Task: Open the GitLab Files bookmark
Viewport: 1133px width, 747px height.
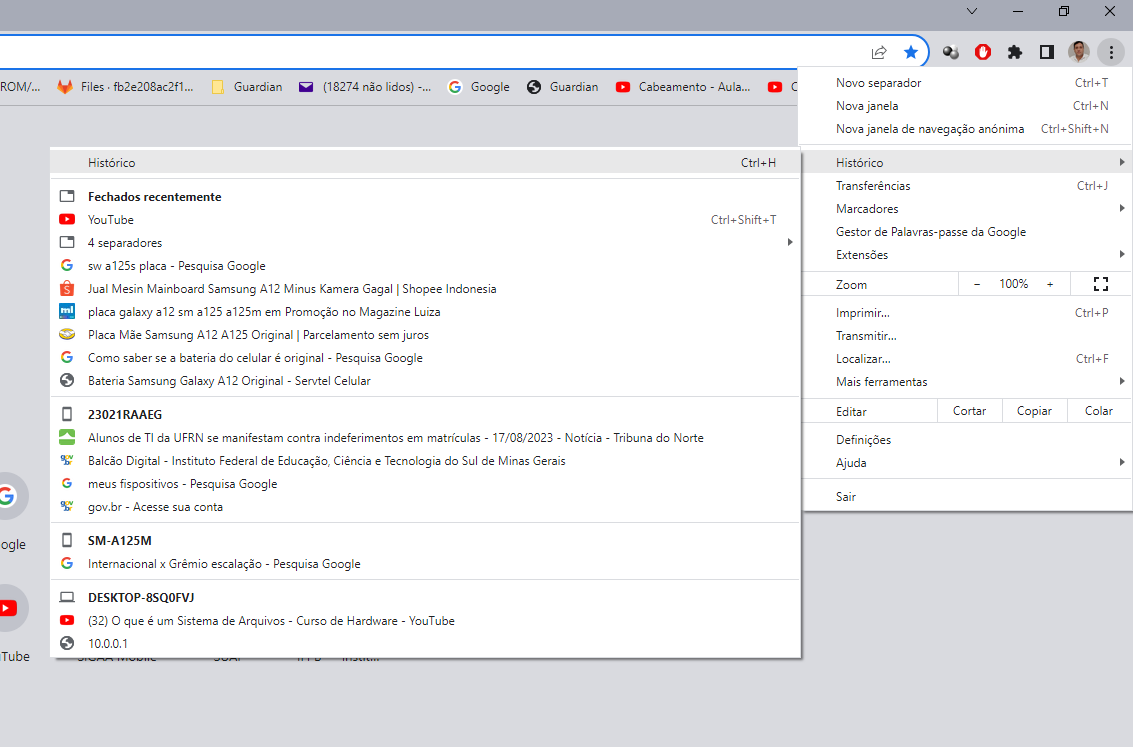Action: (126, 87)
